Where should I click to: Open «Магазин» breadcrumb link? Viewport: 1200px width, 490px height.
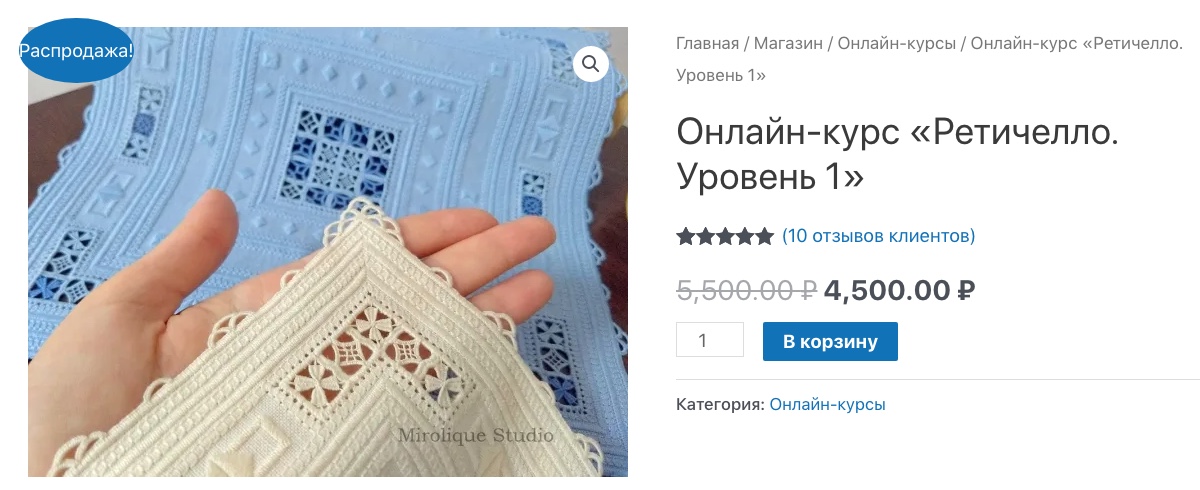coord(788,44)
